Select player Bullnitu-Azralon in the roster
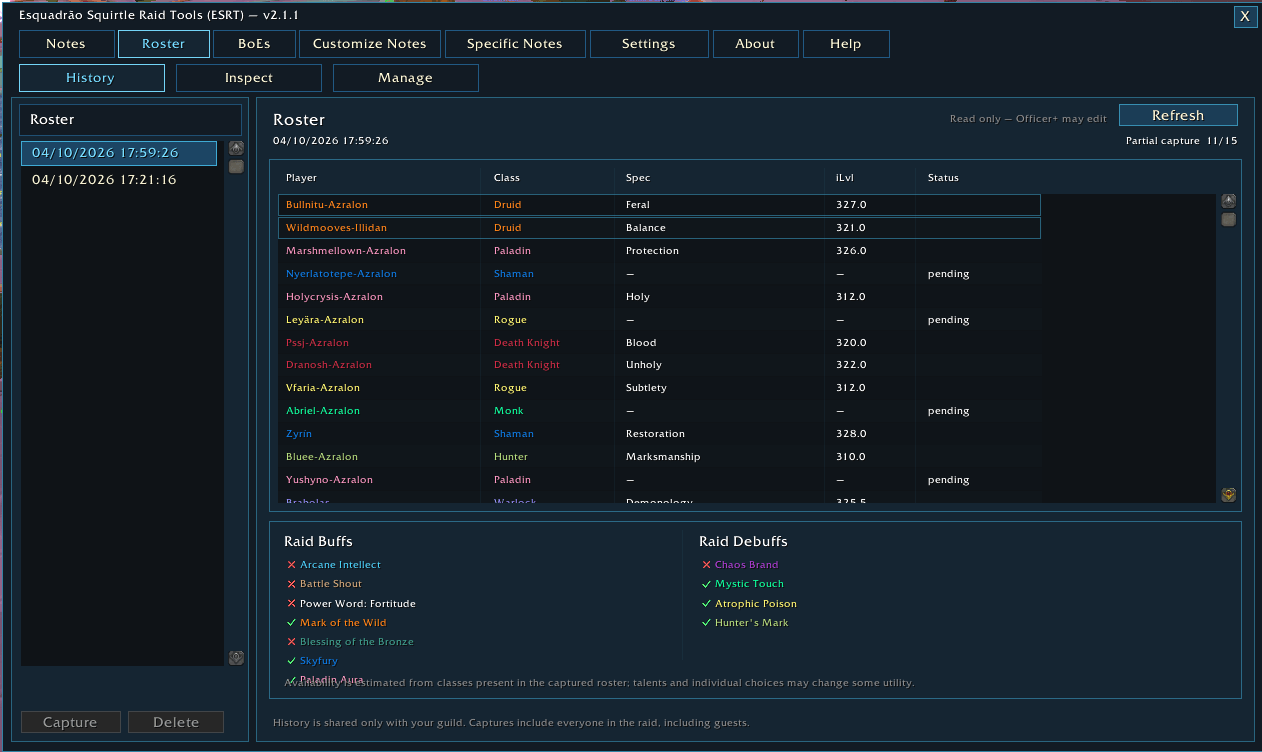This screenshot has width=1262, height=752. pos(659,205)
